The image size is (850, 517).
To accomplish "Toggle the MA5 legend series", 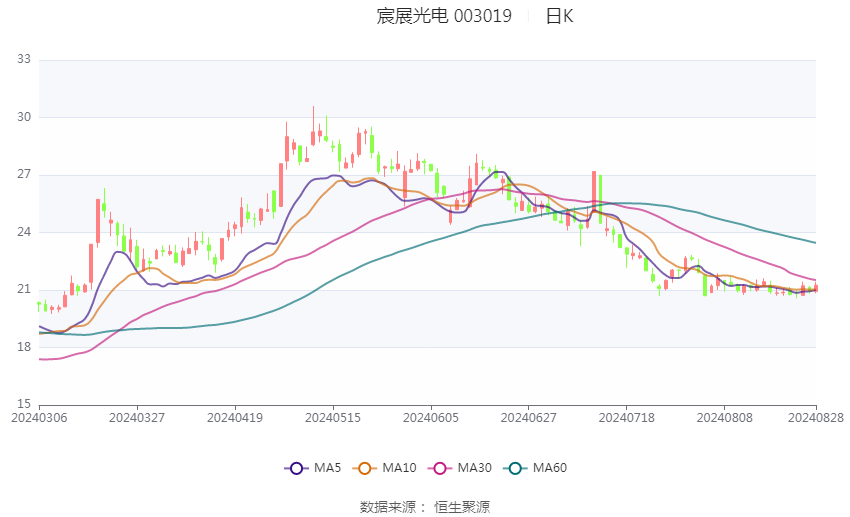I will click(x=313, y=468).
